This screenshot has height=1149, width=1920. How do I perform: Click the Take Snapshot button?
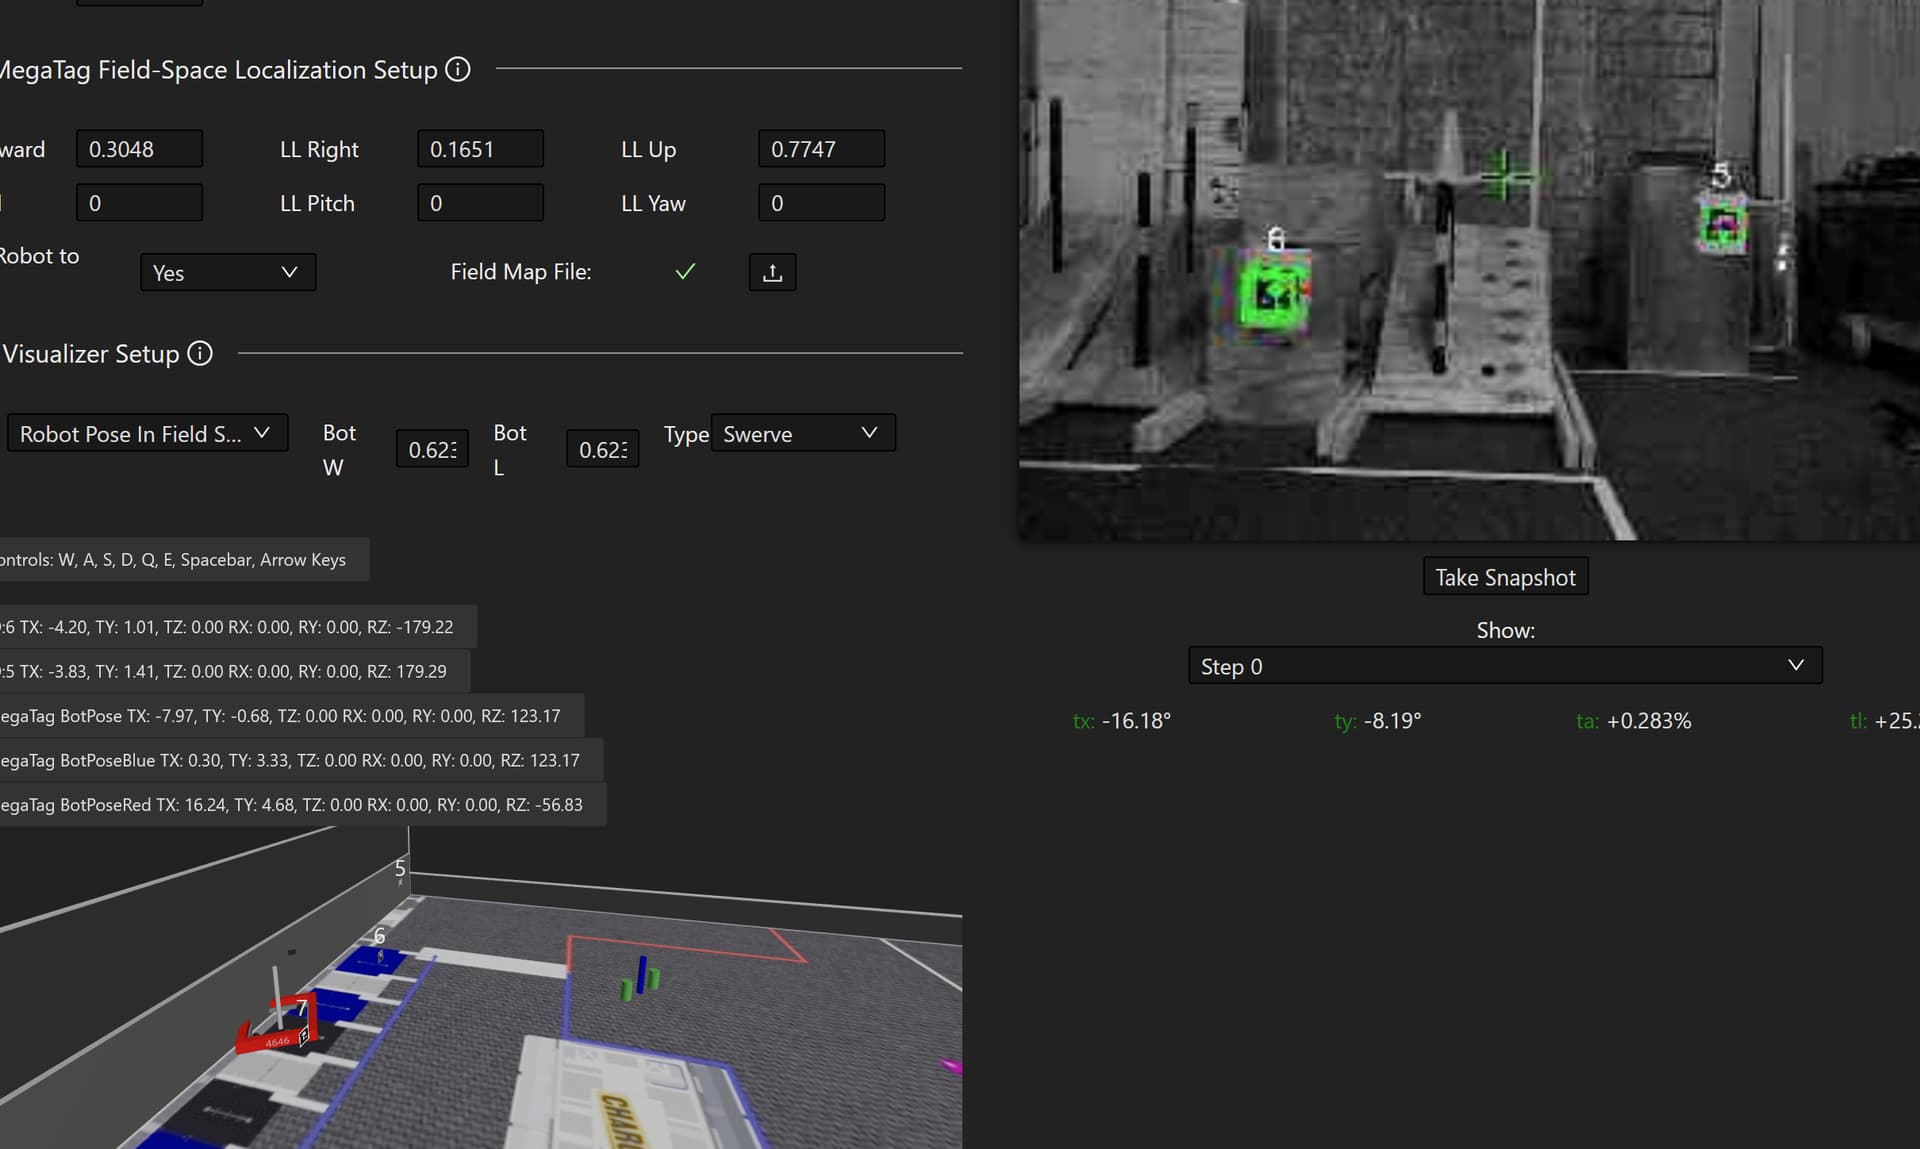(1505, 577)
